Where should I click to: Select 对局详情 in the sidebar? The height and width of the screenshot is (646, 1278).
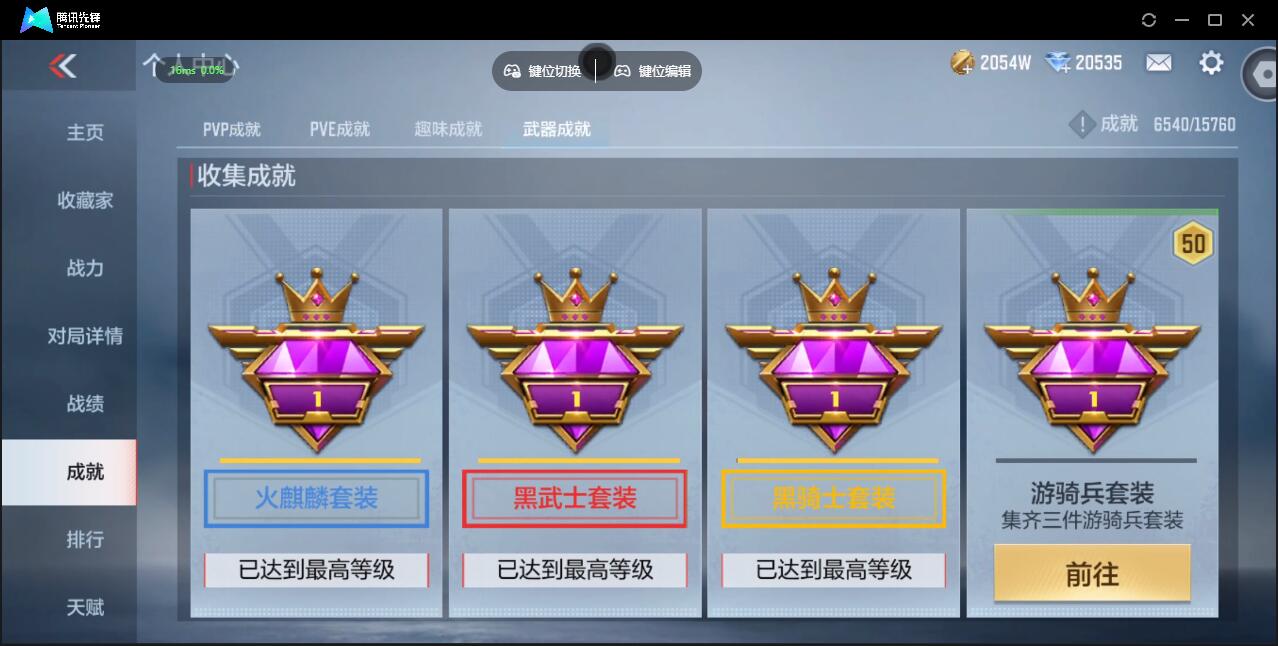(x=85, y=336)
